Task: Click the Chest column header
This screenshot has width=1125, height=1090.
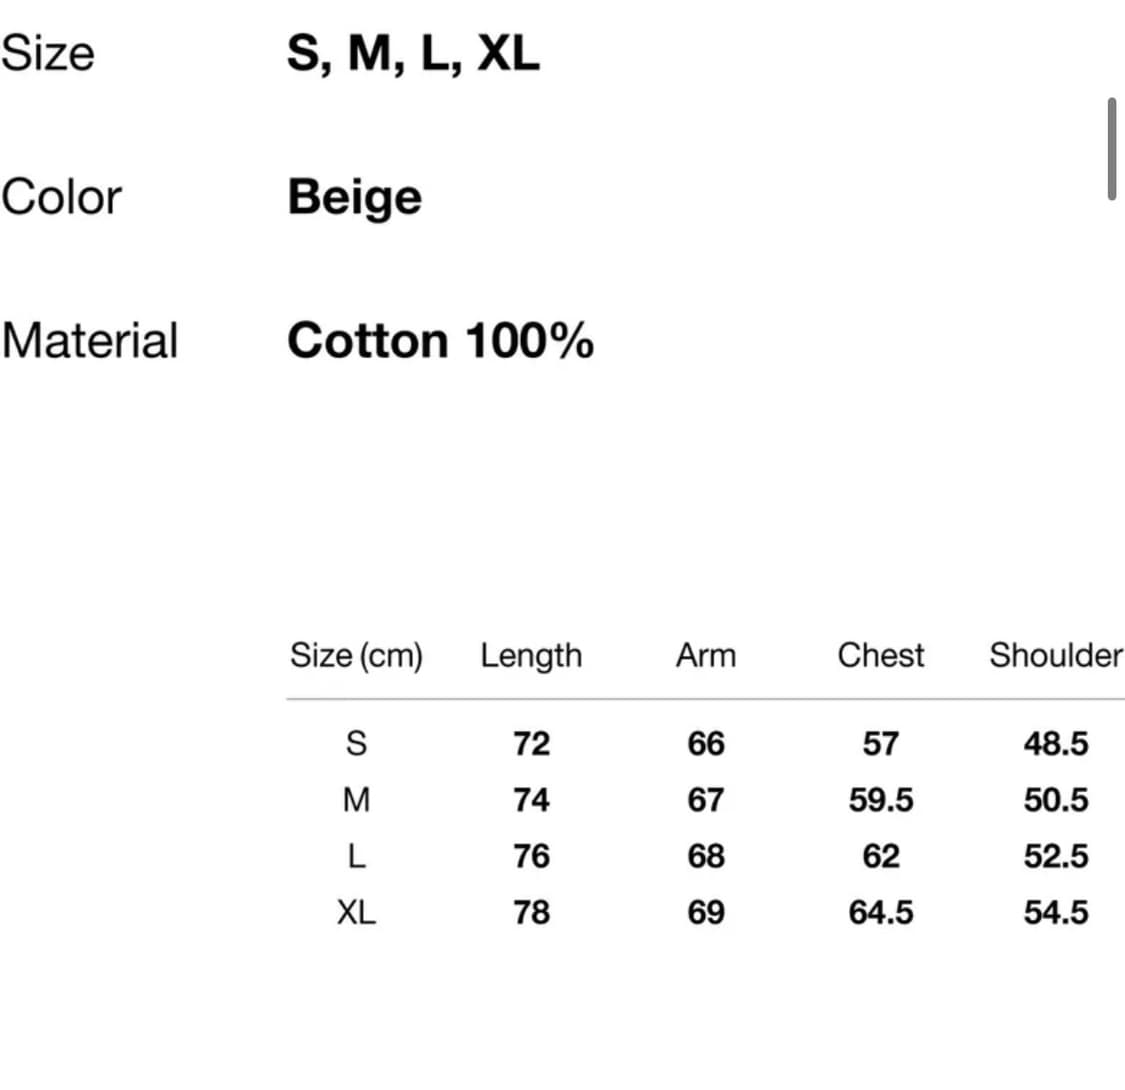Action: click(x=881, y=656)
